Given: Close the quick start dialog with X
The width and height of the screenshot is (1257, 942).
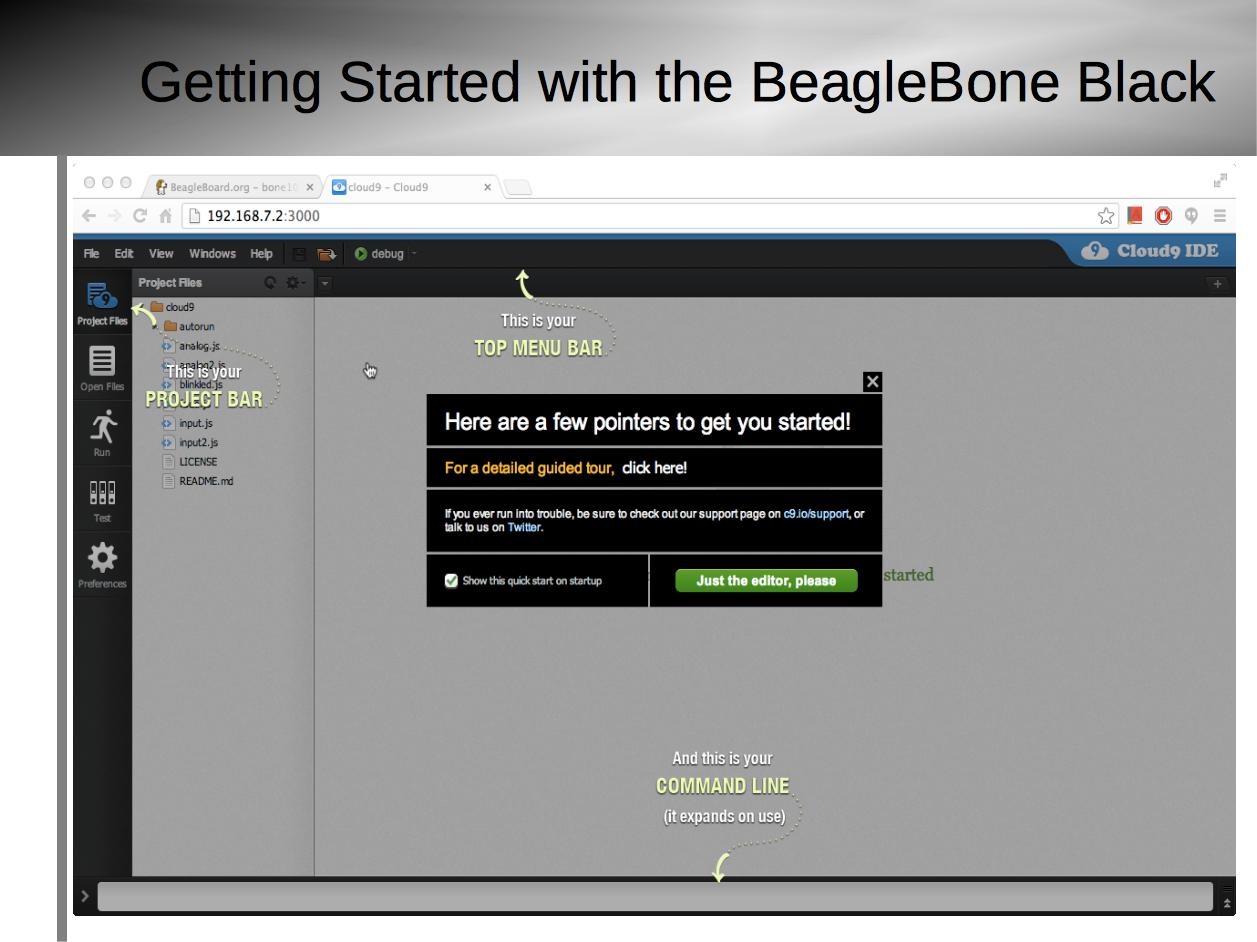Looking at the screenshot, I should click(x=872, y=382).
